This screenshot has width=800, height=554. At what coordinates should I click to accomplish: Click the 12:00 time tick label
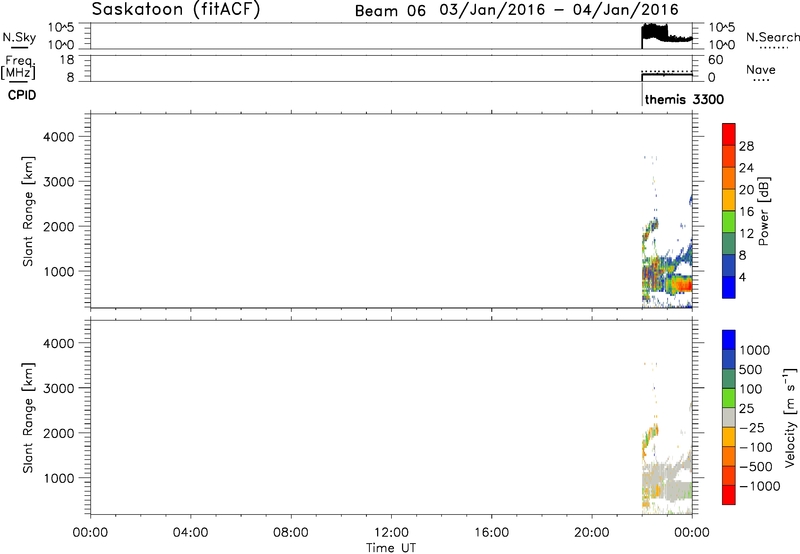[x=391, y=533]
